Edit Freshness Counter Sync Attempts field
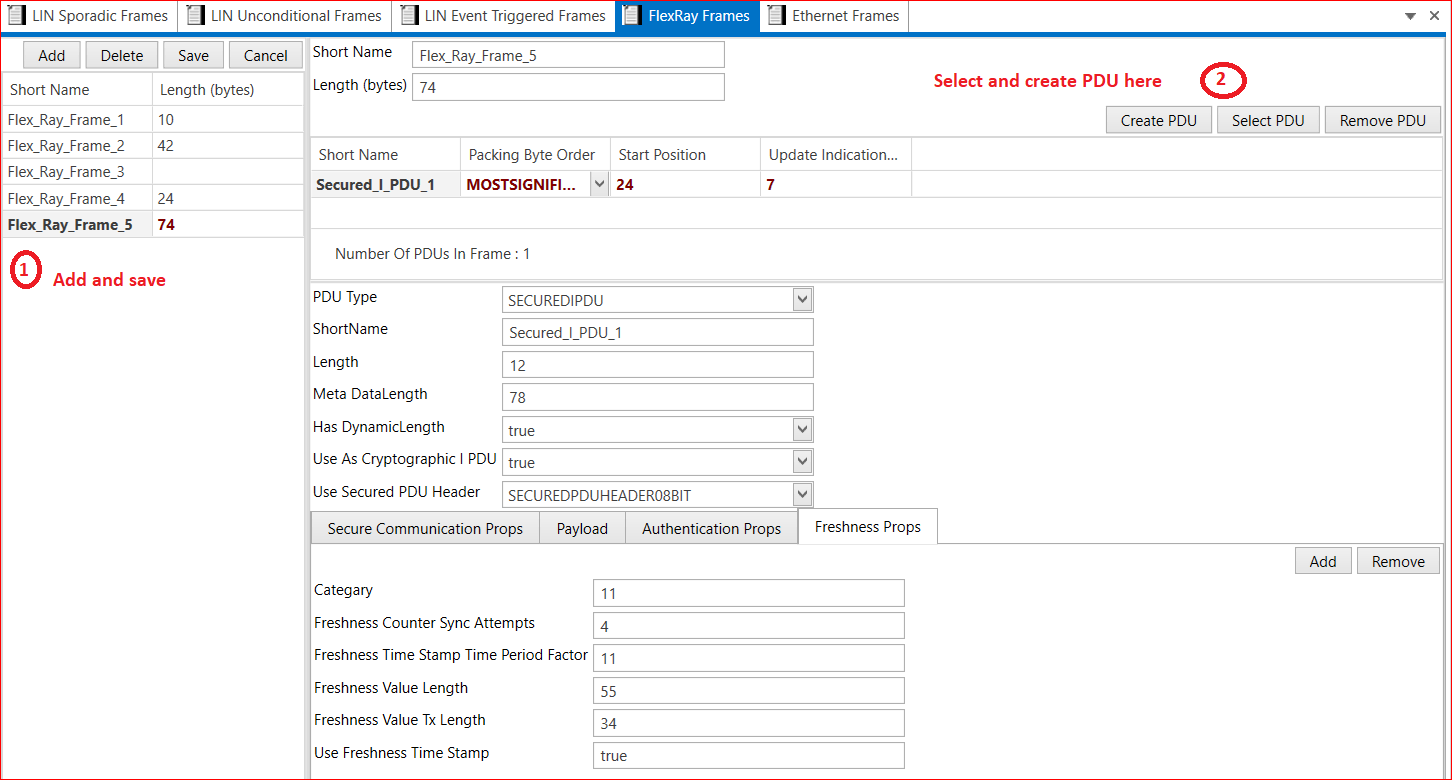Image resolution: width=1452 pixels, height=780 pixels. pos(749,626)
